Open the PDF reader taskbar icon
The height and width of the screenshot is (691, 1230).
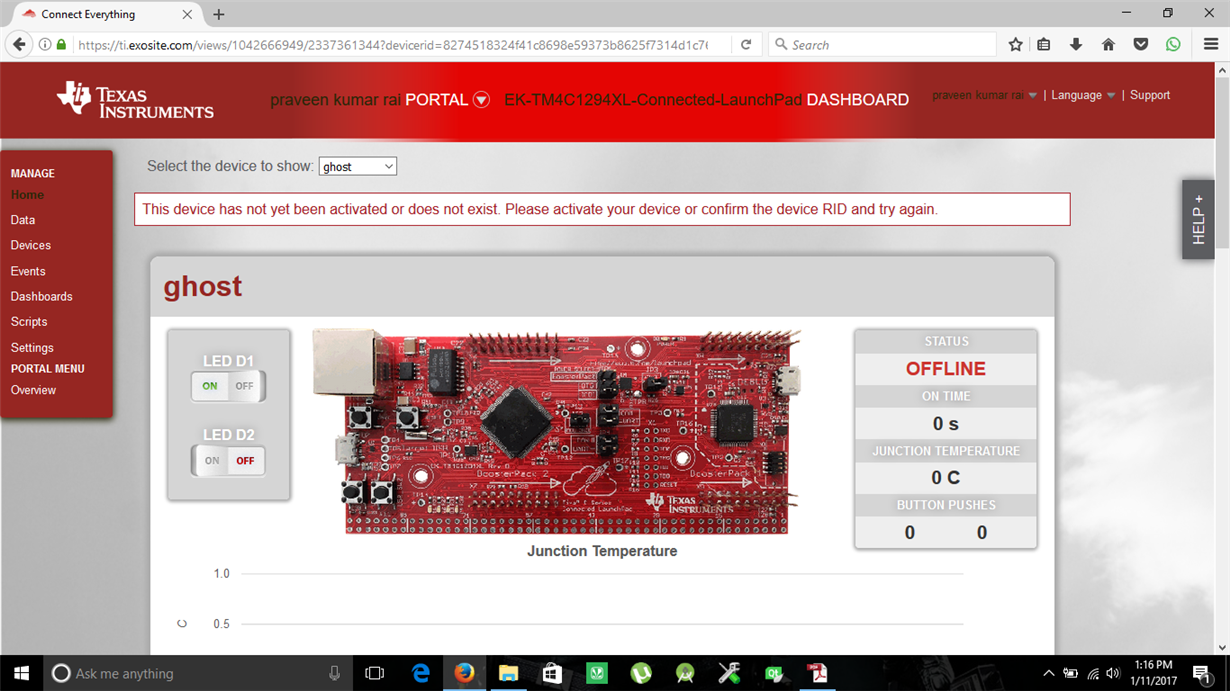point(817,673)
